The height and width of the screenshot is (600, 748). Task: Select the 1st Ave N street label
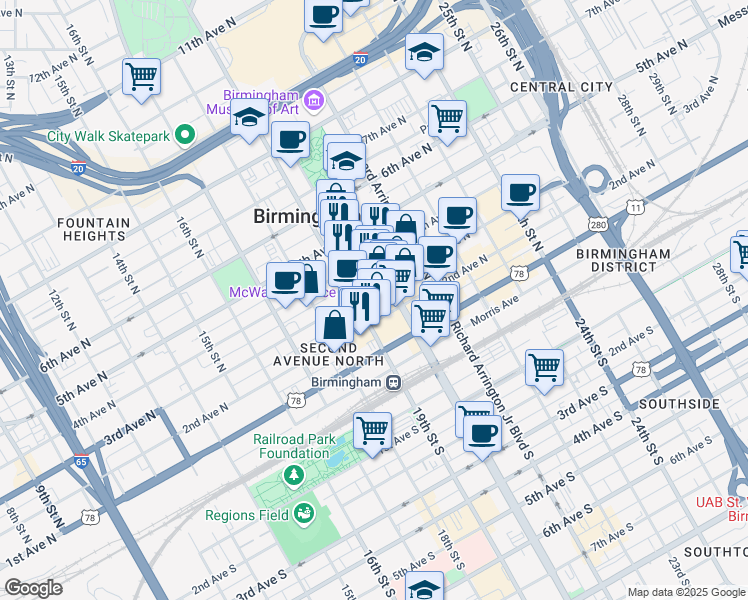click(x=31, y=549)
